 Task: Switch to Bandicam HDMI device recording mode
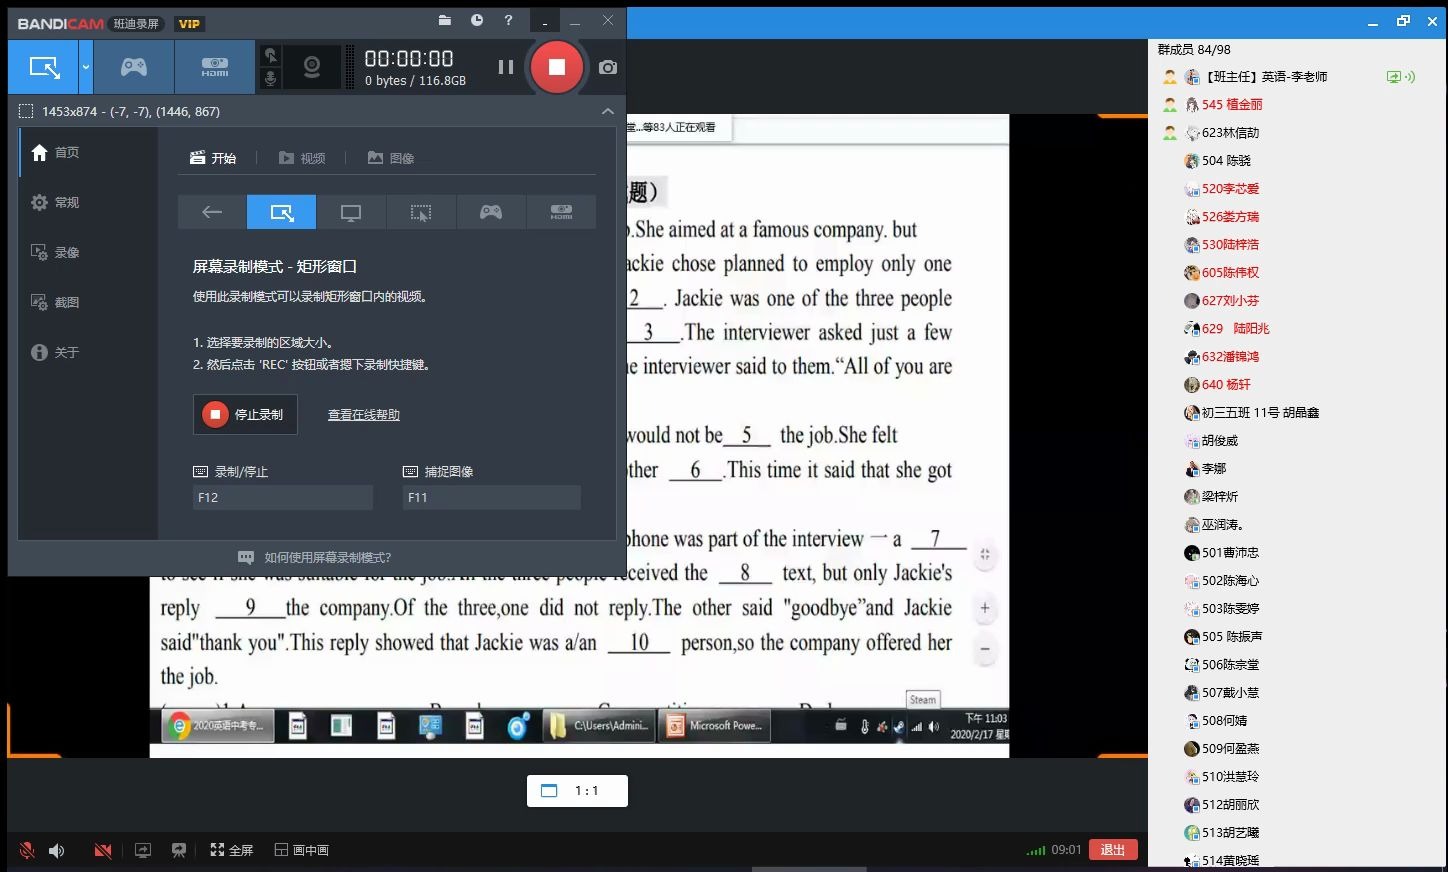tap(215, 67)
